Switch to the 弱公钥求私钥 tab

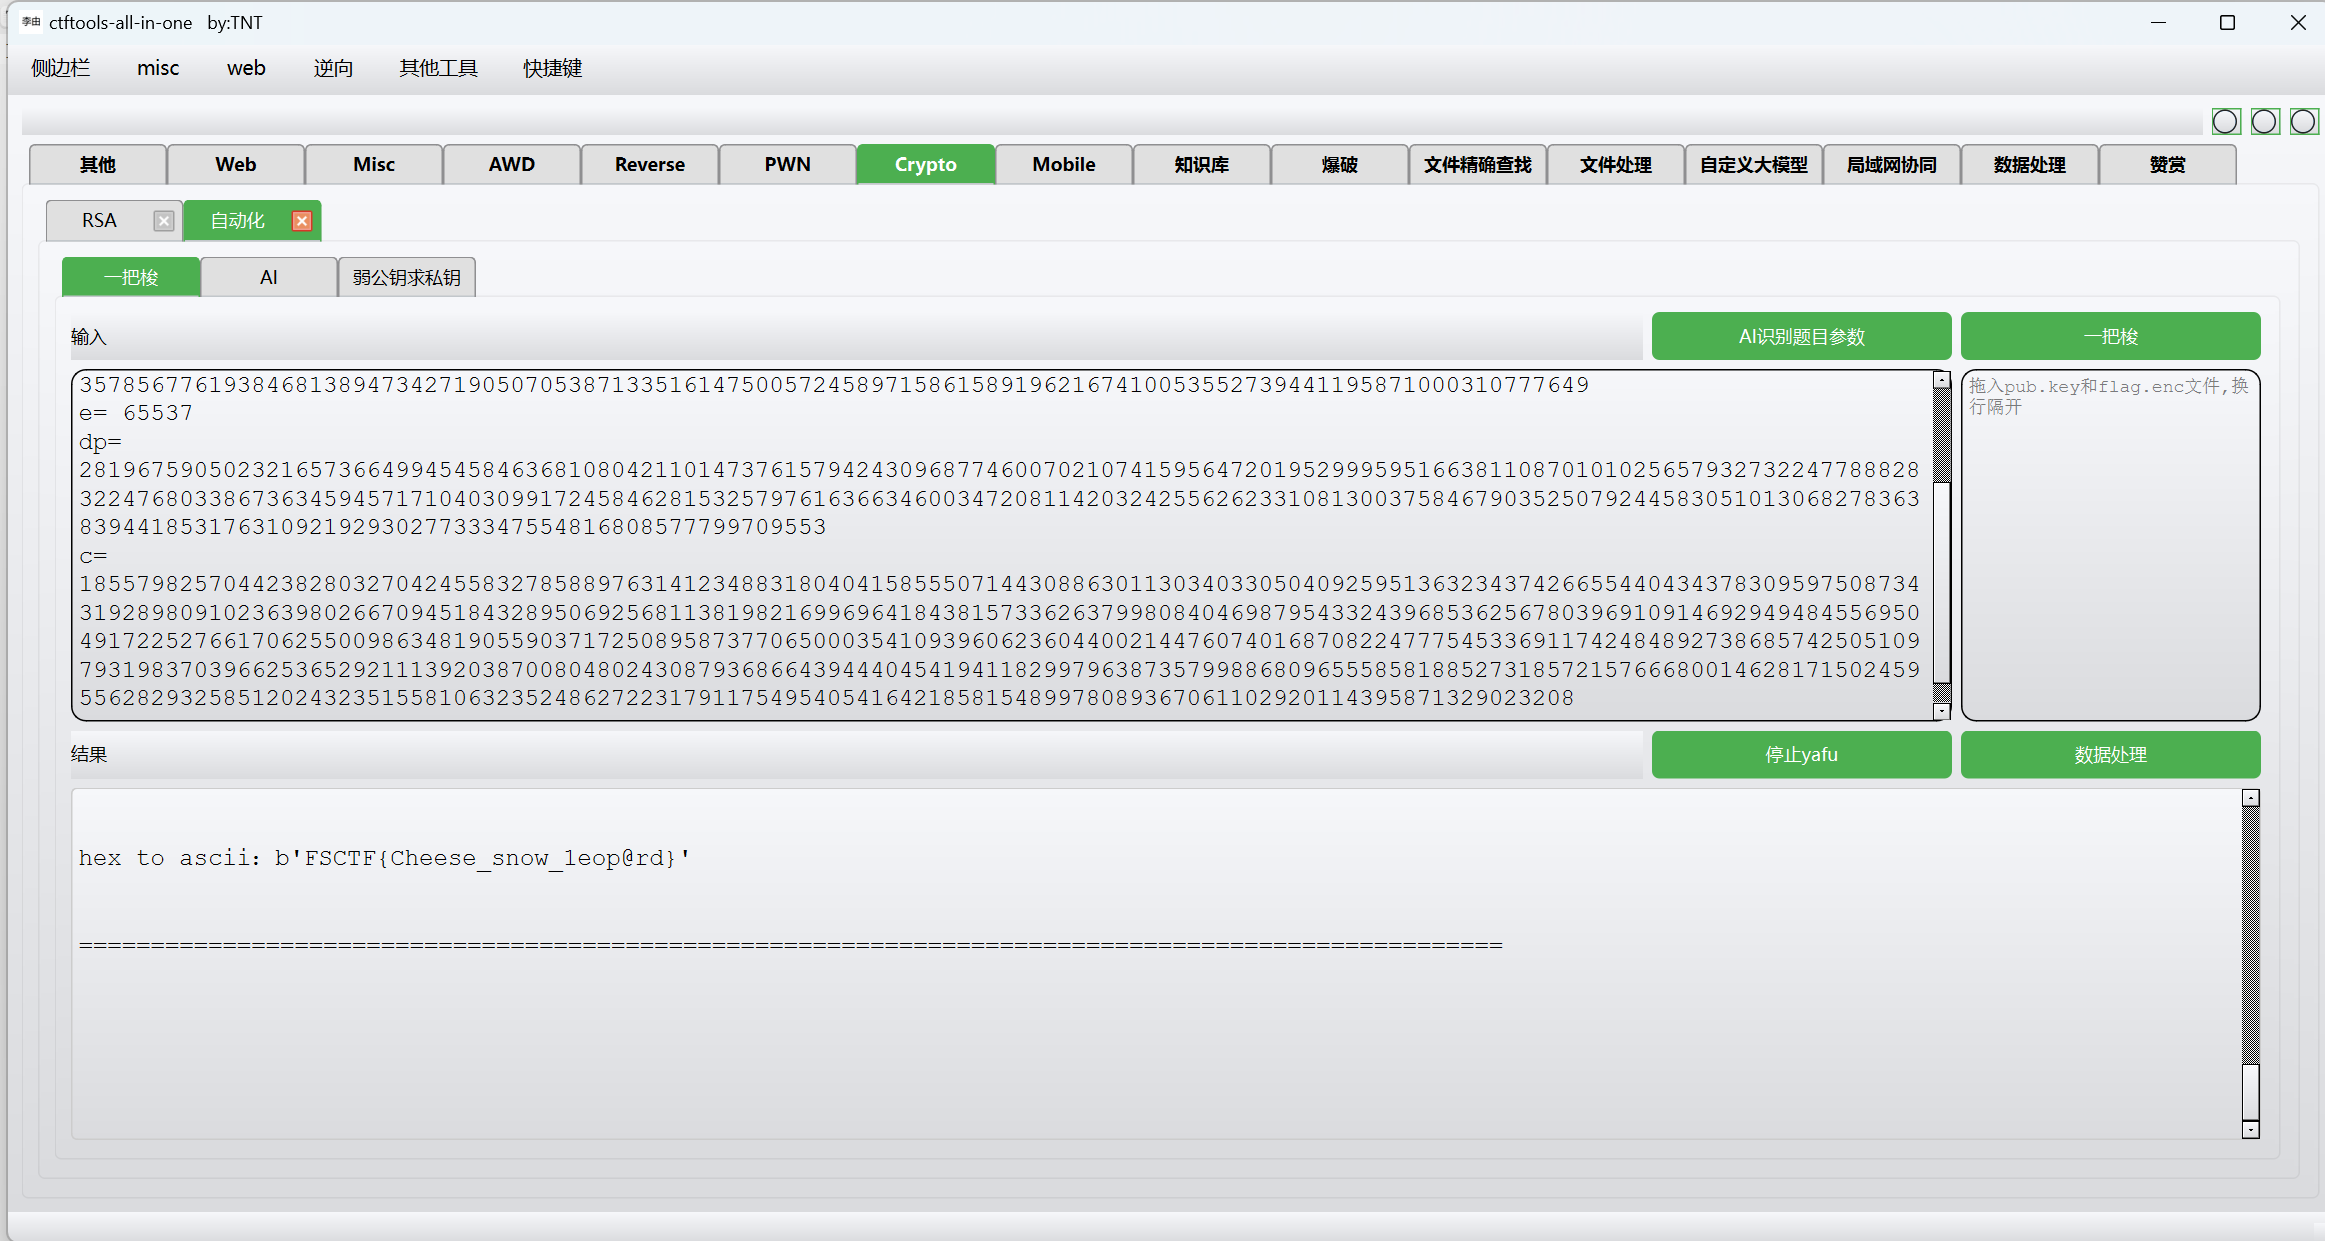[x=407, y=278]
